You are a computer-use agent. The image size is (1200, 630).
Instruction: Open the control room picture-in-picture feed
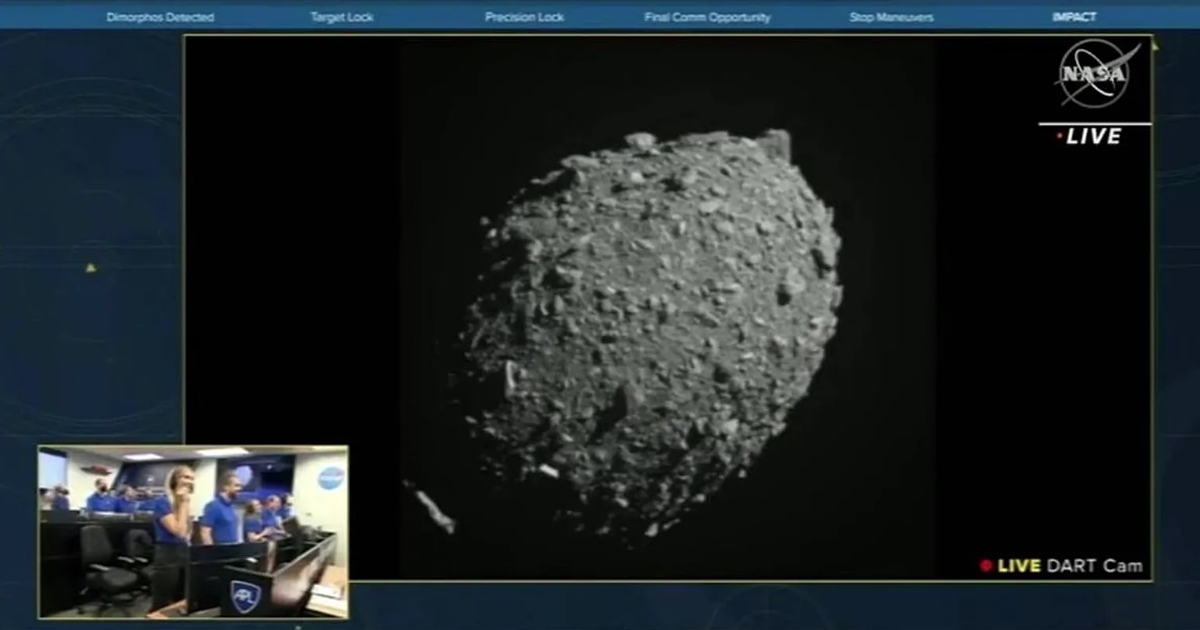coord(193,532)
